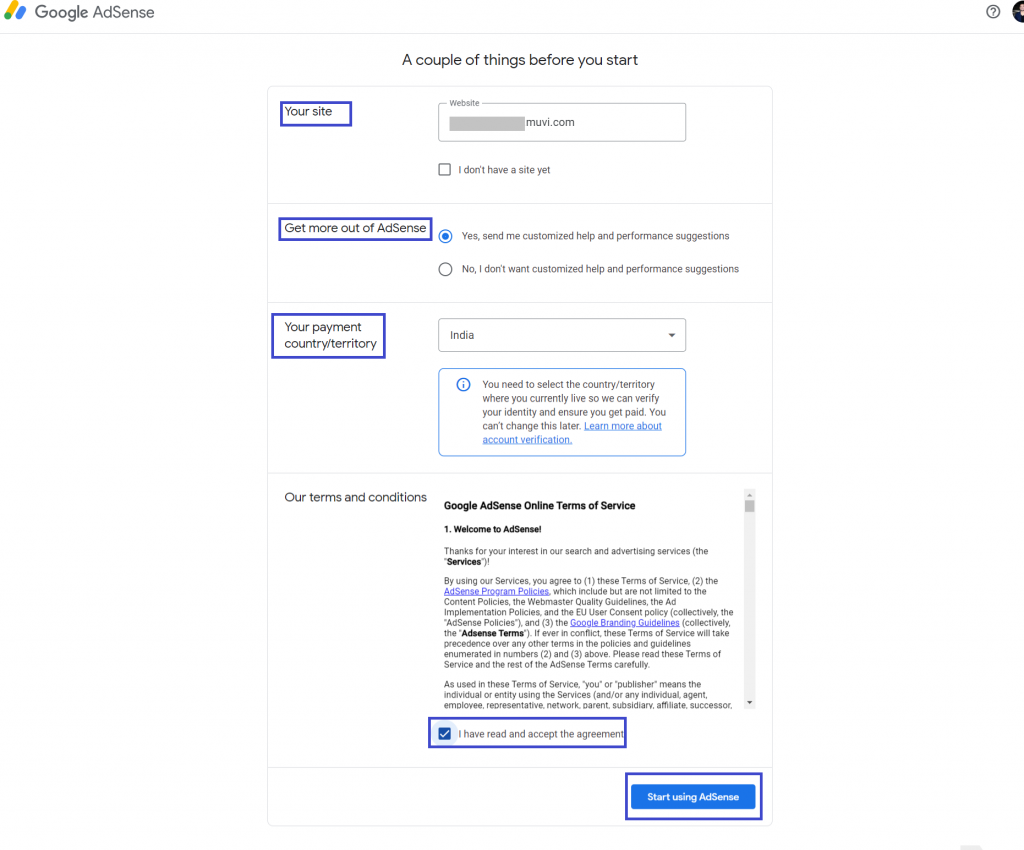Screen dimensions: 1024x850
Task: Click the Website input field containing muvi.com
Action: pyautogui.click(x=561, y=122)
